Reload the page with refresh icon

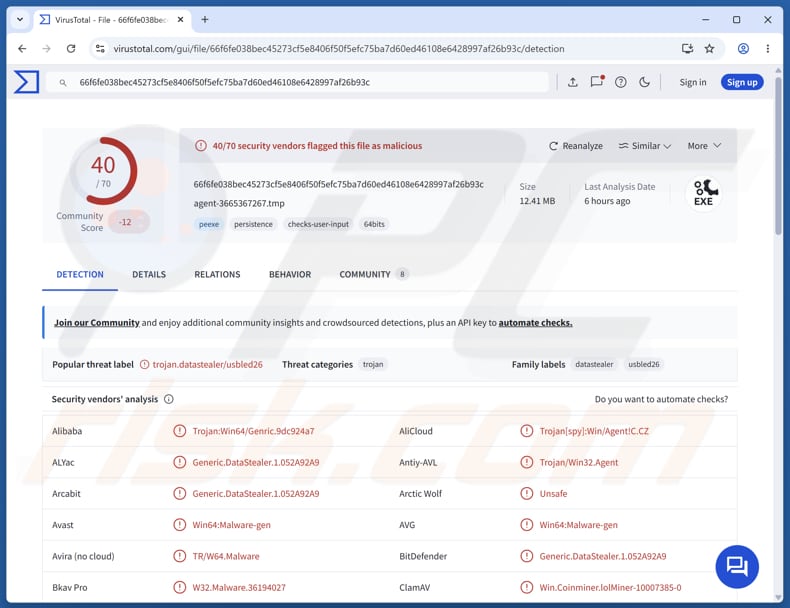tap(71, 48)
